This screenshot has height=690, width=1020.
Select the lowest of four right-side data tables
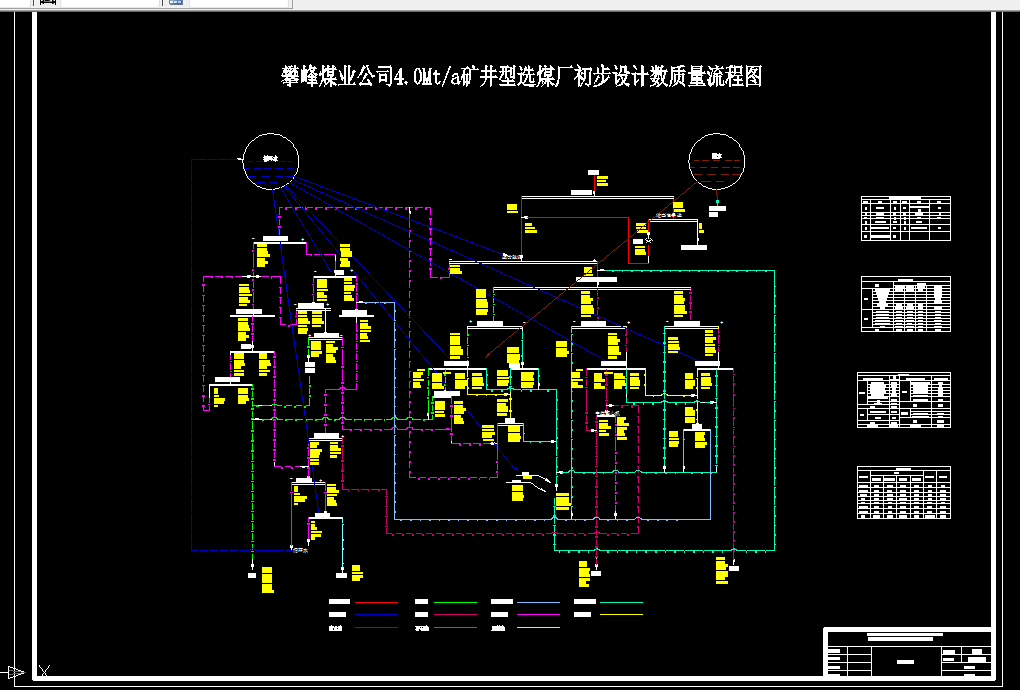904,492
